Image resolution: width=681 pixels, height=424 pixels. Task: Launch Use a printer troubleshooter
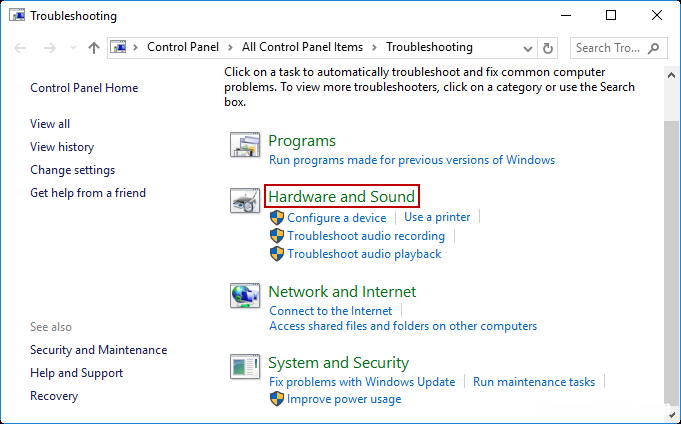click(437, 217)
